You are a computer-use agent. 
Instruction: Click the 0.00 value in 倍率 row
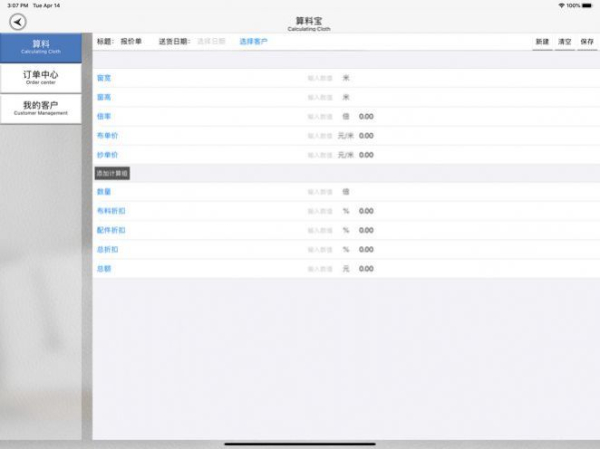point(366,116)
